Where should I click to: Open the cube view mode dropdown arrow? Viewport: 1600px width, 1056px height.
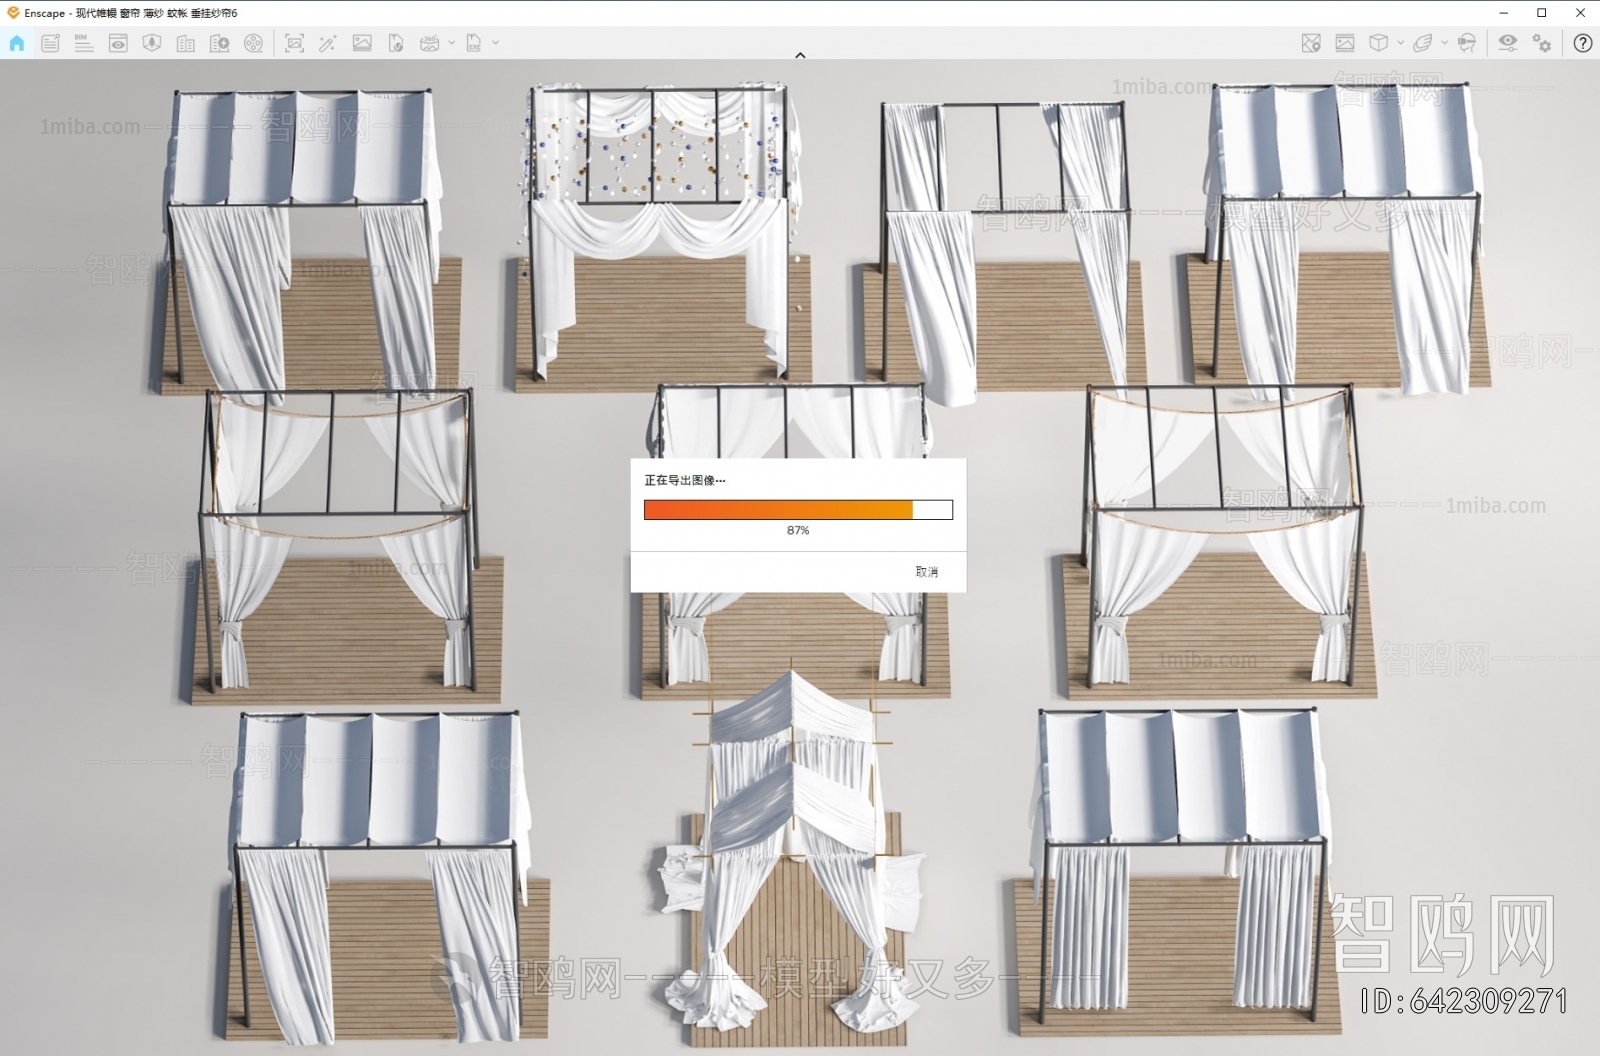pos(1400,43)
